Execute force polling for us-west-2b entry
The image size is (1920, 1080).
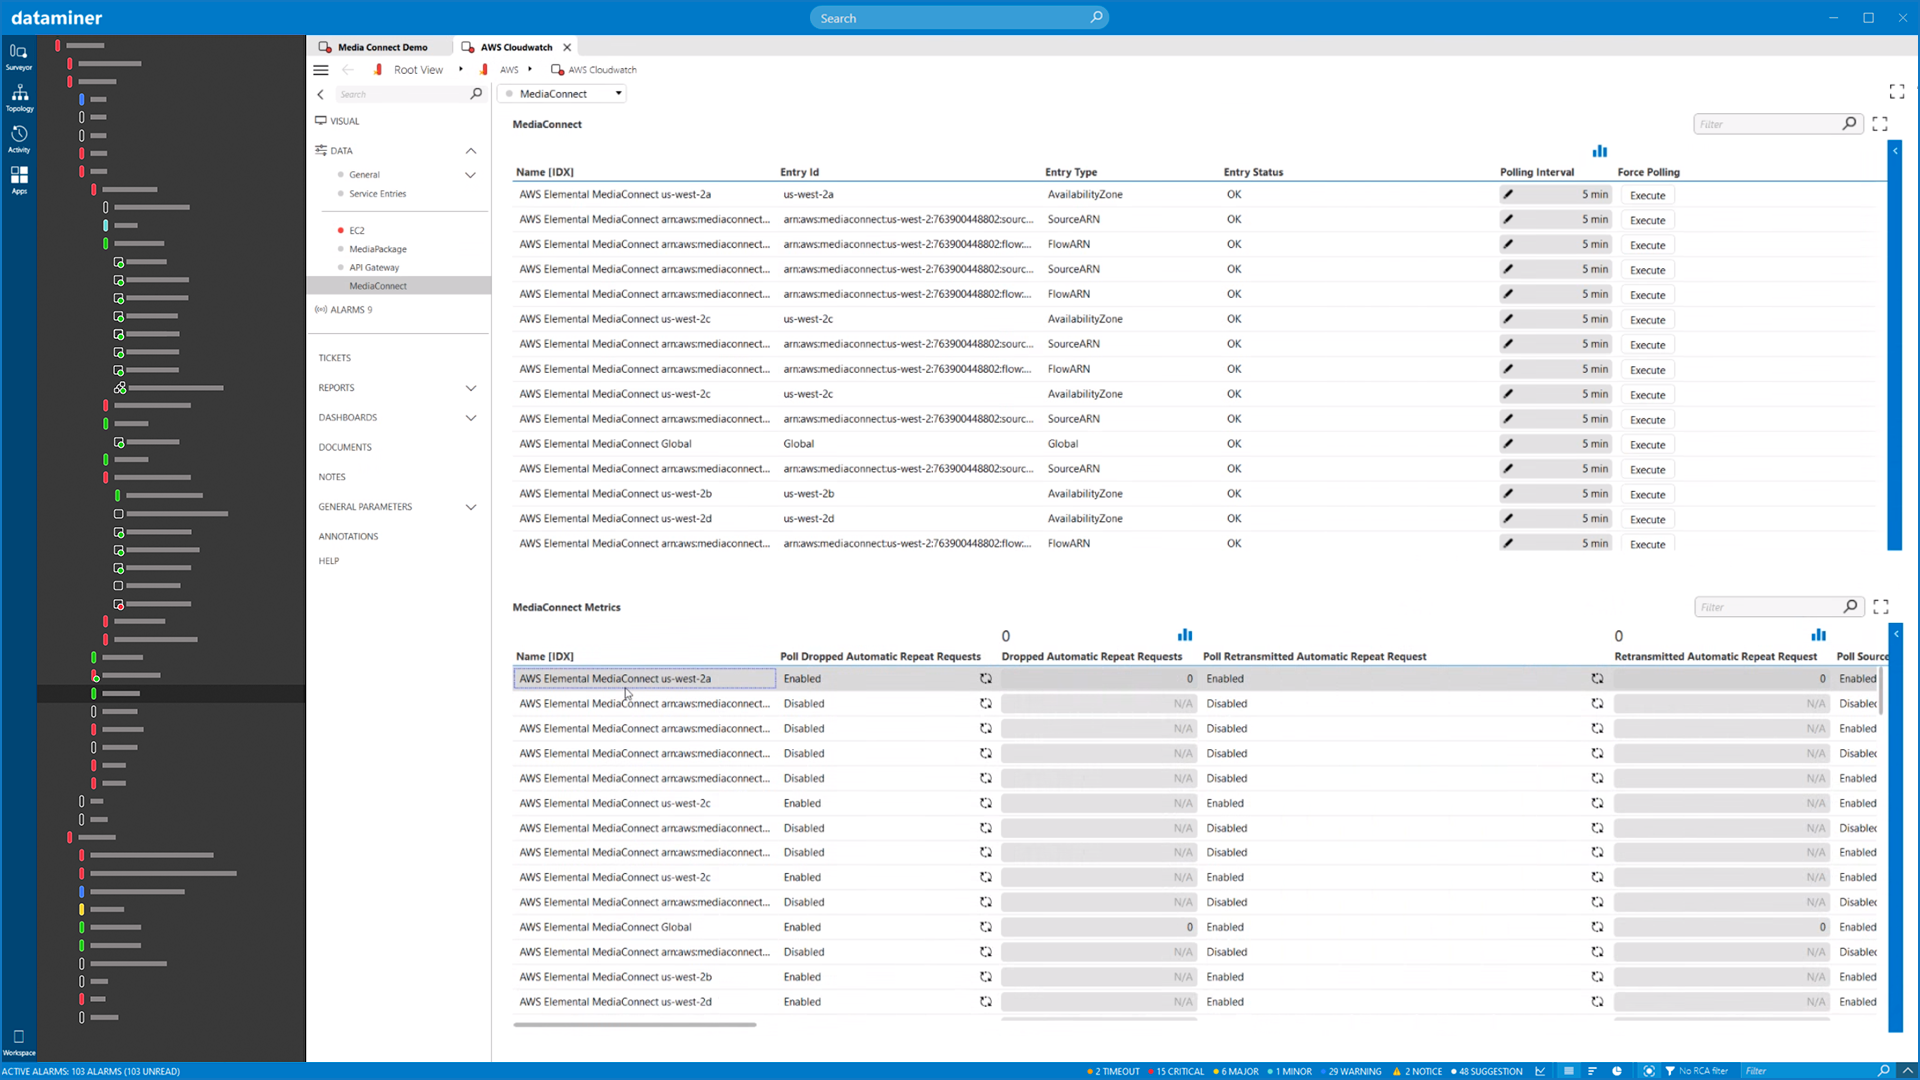[x=1647, y=495]
